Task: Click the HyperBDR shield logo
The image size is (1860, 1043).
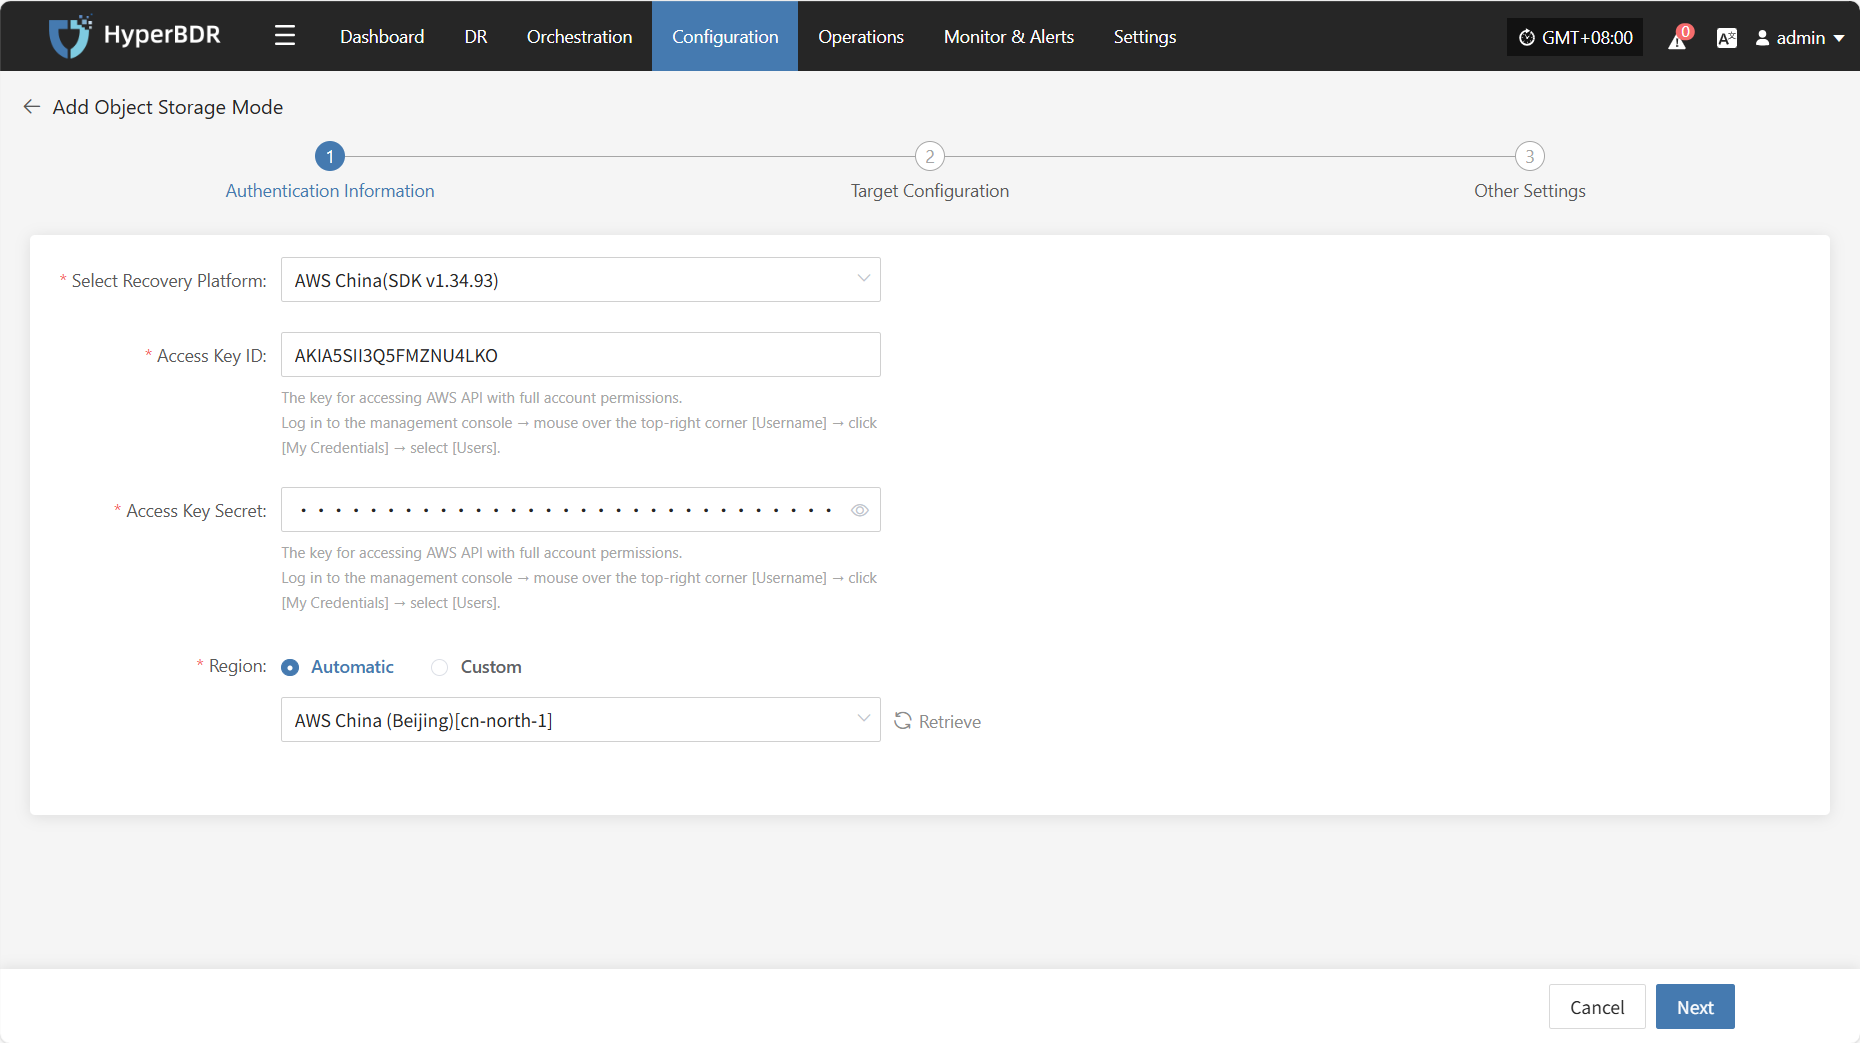Action: coord(70,36)
